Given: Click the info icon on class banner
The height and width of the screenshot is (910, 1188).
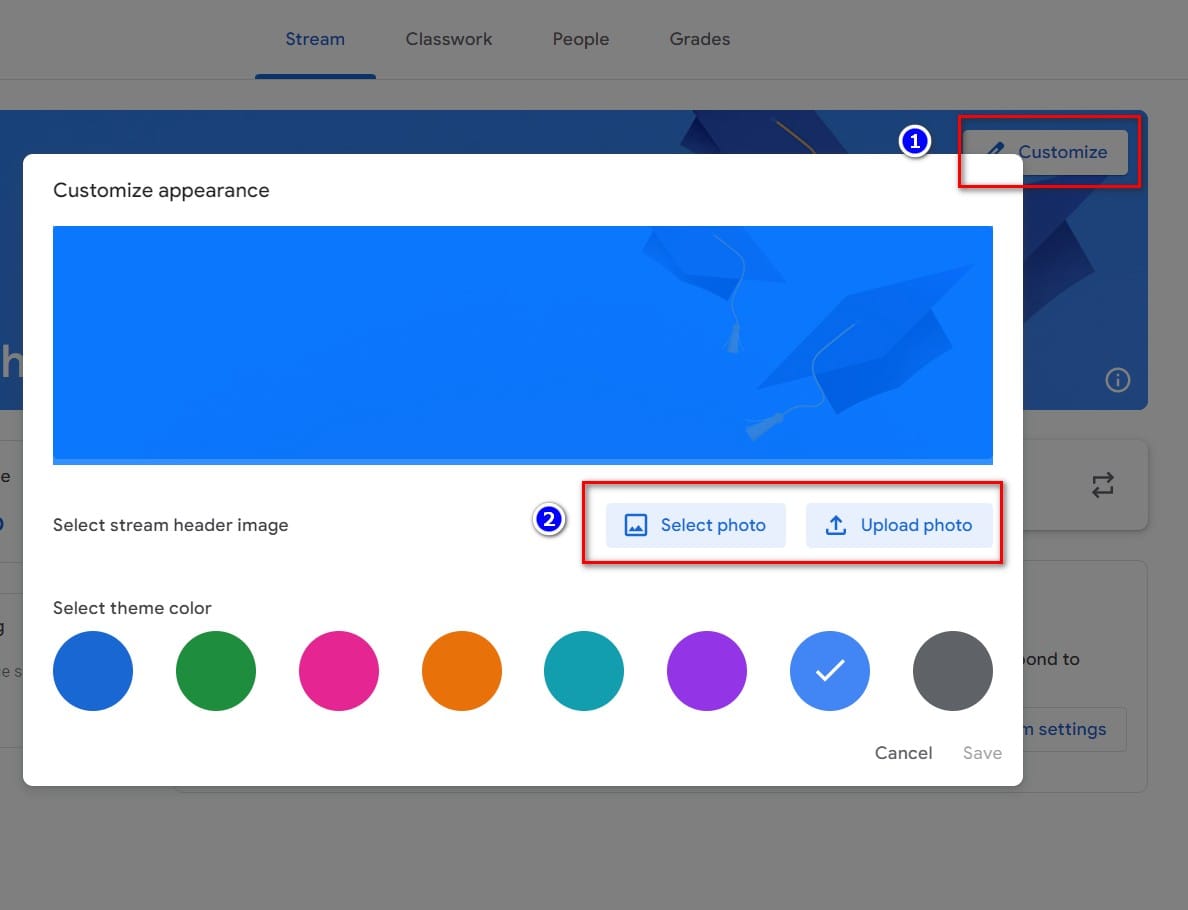Looking at the screenshot, I should (1117, 380).
